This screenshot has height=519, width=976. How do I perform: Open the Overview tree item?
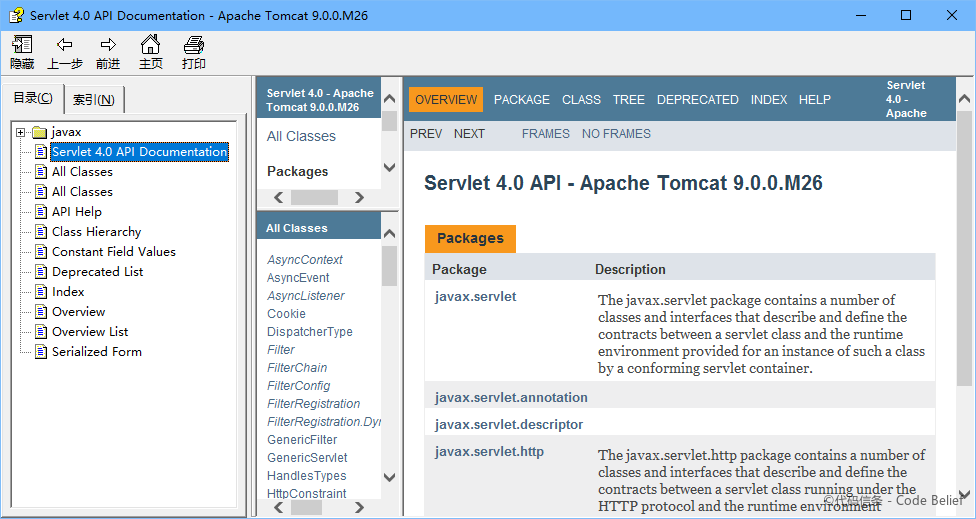click(78, 311)
